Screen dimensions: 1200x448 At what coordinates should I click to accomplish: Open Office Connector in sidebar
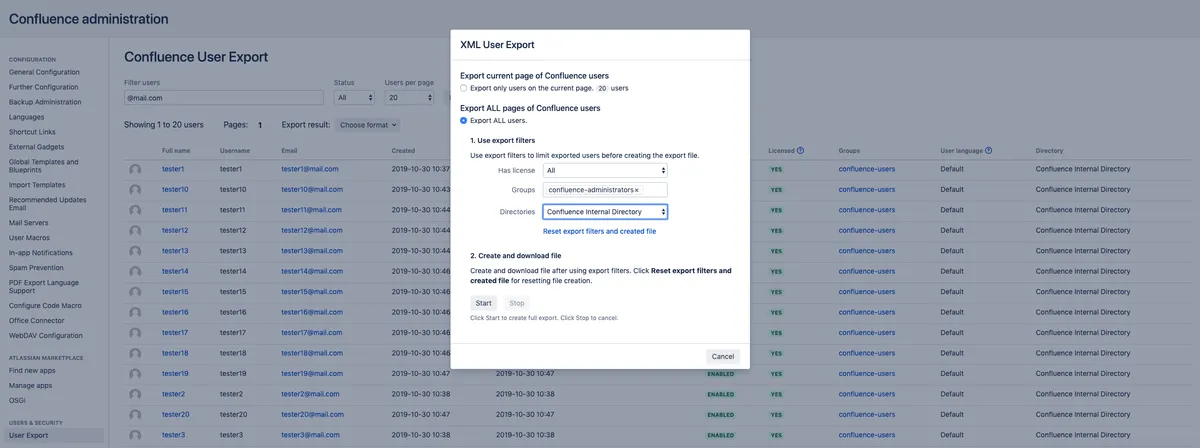pyautogui.click(x=36, y=320)
